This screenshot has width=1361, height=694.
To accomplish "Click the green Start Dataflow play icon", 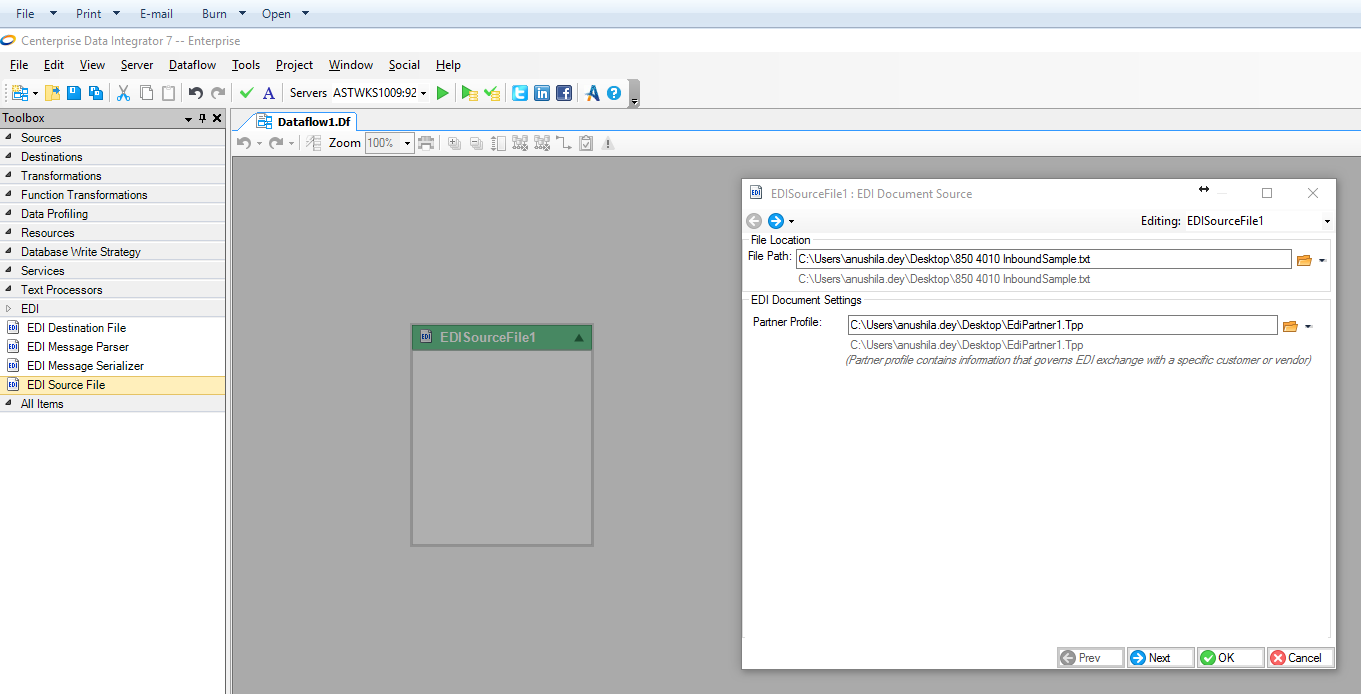I will 443,93.
